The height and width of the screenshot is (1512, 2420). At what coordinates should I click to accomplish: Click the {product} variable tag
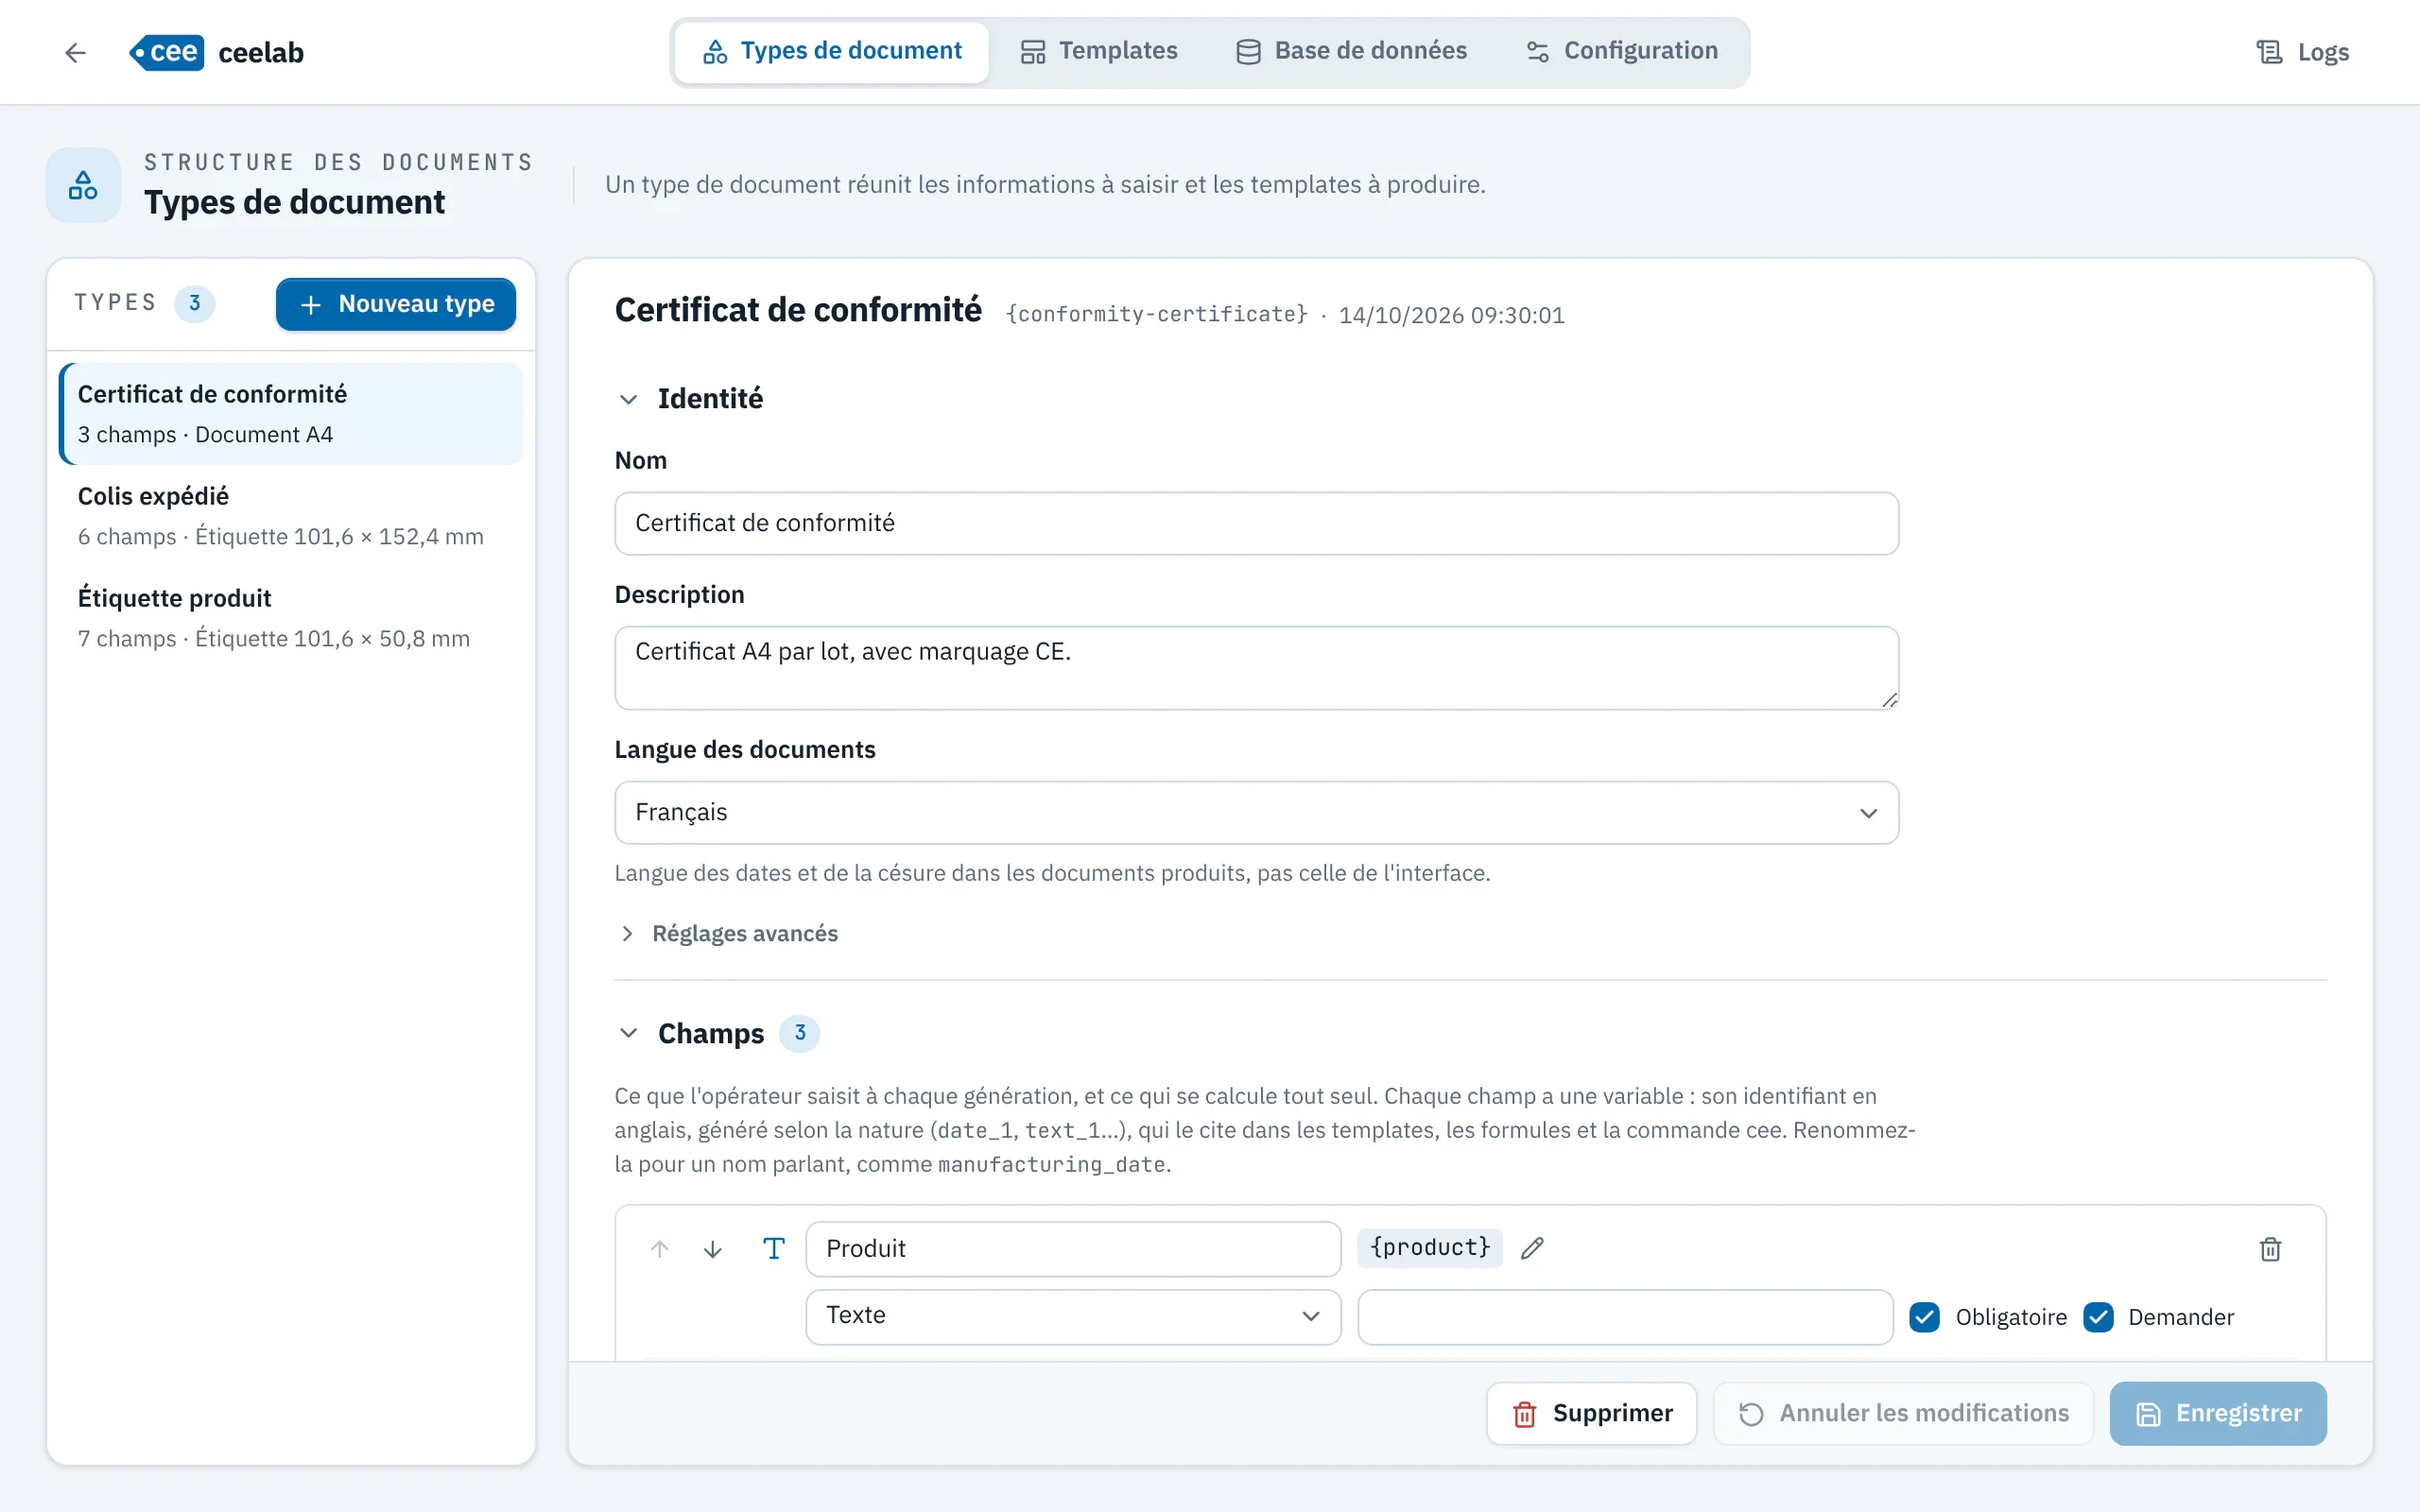(1430, 1247)
